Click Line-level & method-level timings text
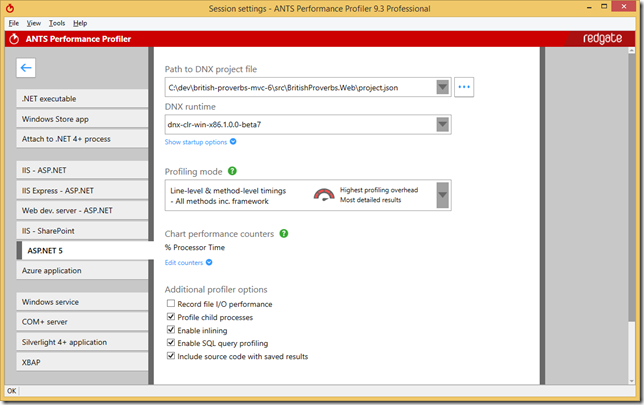The image size is (644, 405). point(228,191)
